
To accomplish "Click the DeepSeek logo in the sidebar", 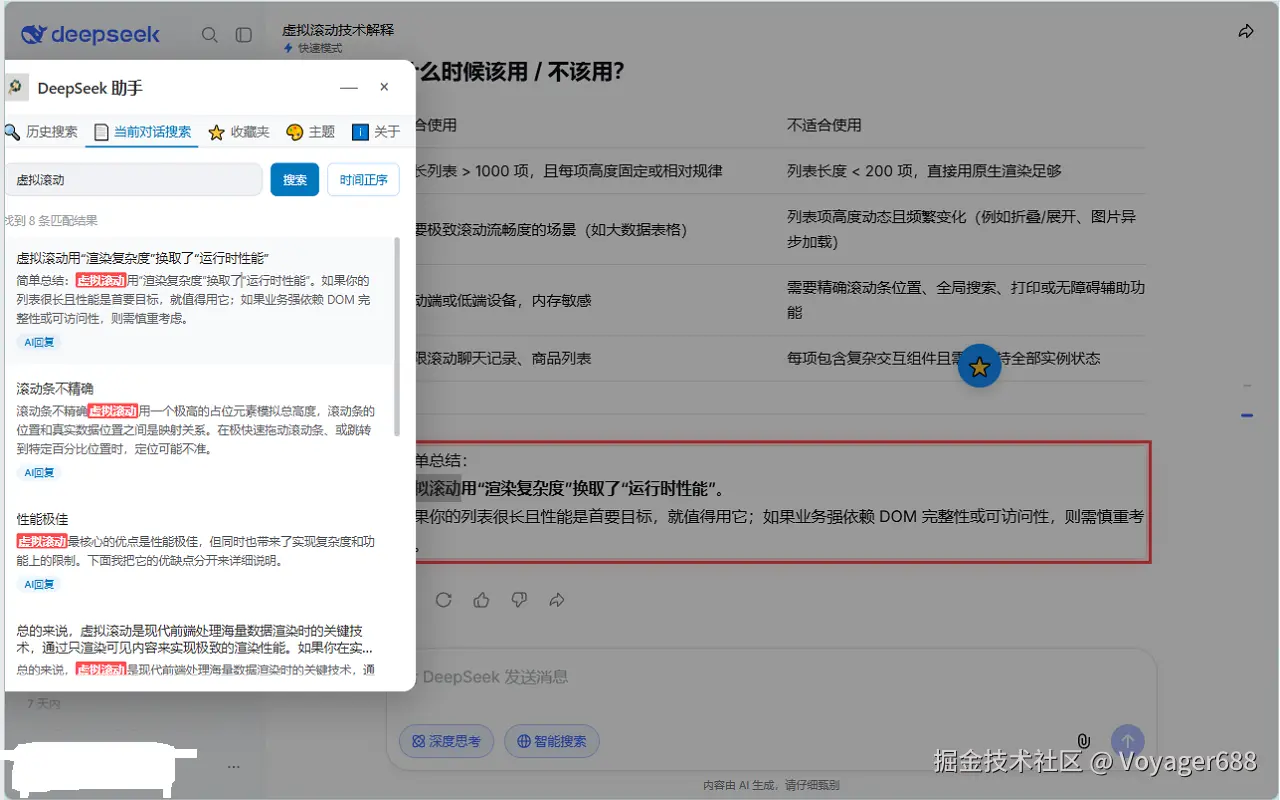I will 90,35.
